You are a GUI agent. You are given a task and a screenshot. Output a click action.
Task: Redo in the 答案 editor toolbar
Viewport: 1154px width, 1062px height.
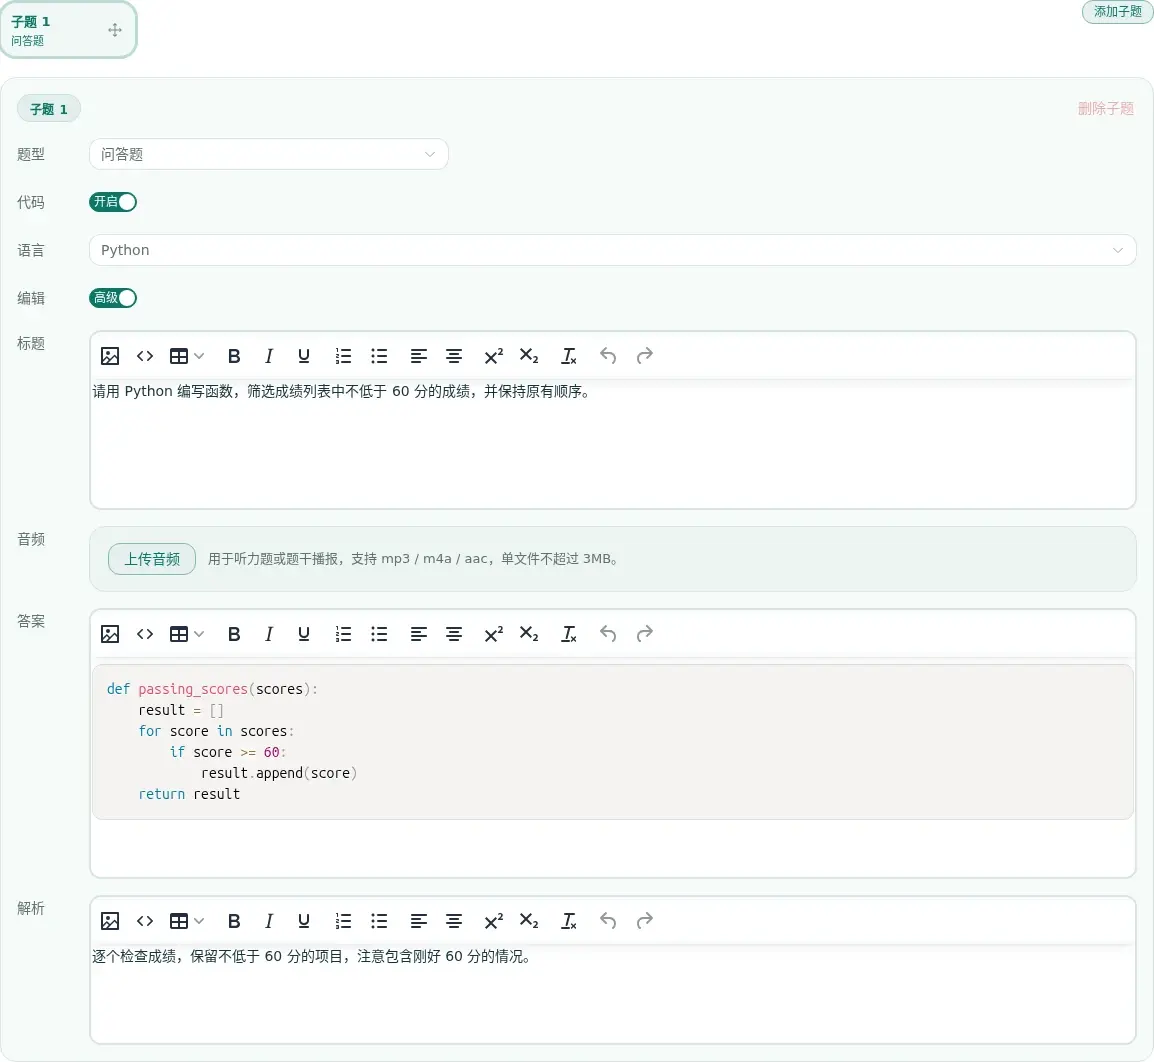(645, 634)
